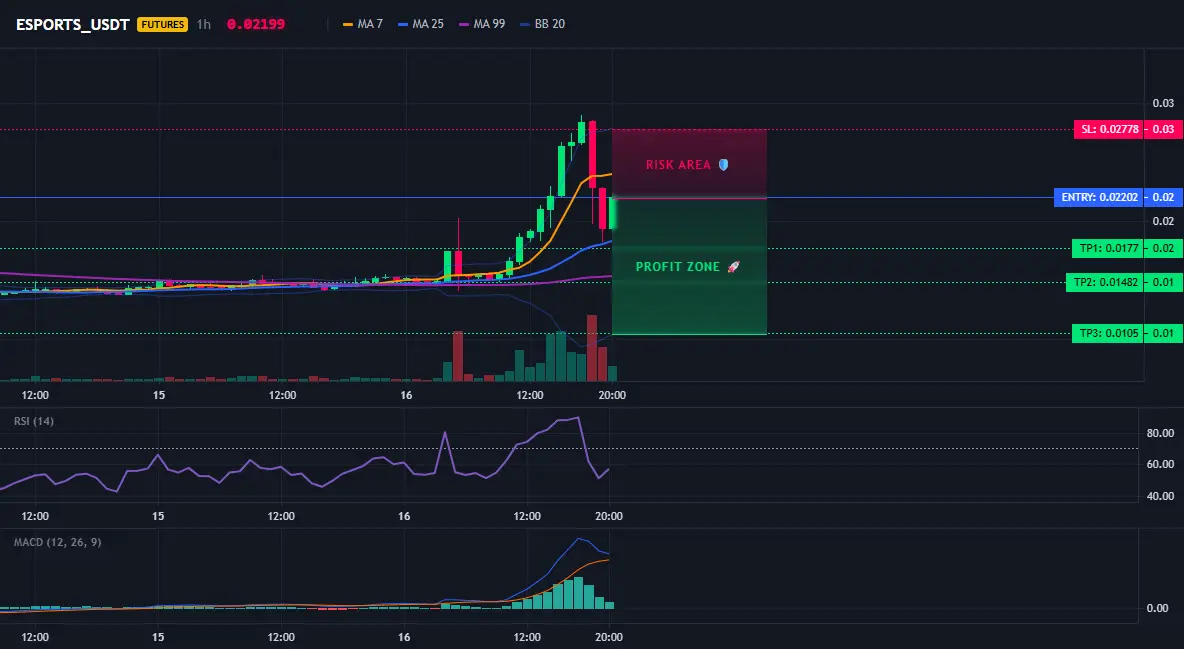Viewport: 1184px width, 649px height.
Task: Click the latest green candle at entry line
Action: pos(612,213)
